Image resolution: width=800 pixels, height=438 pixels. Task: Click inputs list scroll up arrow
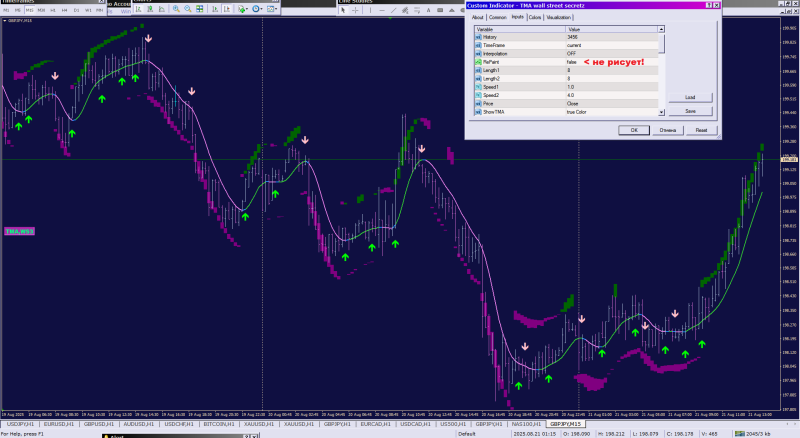661,29
